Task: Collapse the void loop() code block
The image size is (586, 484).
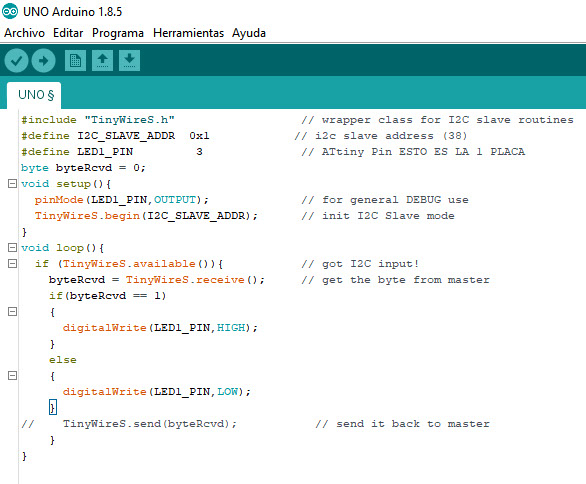Action: tap(12, 247)
